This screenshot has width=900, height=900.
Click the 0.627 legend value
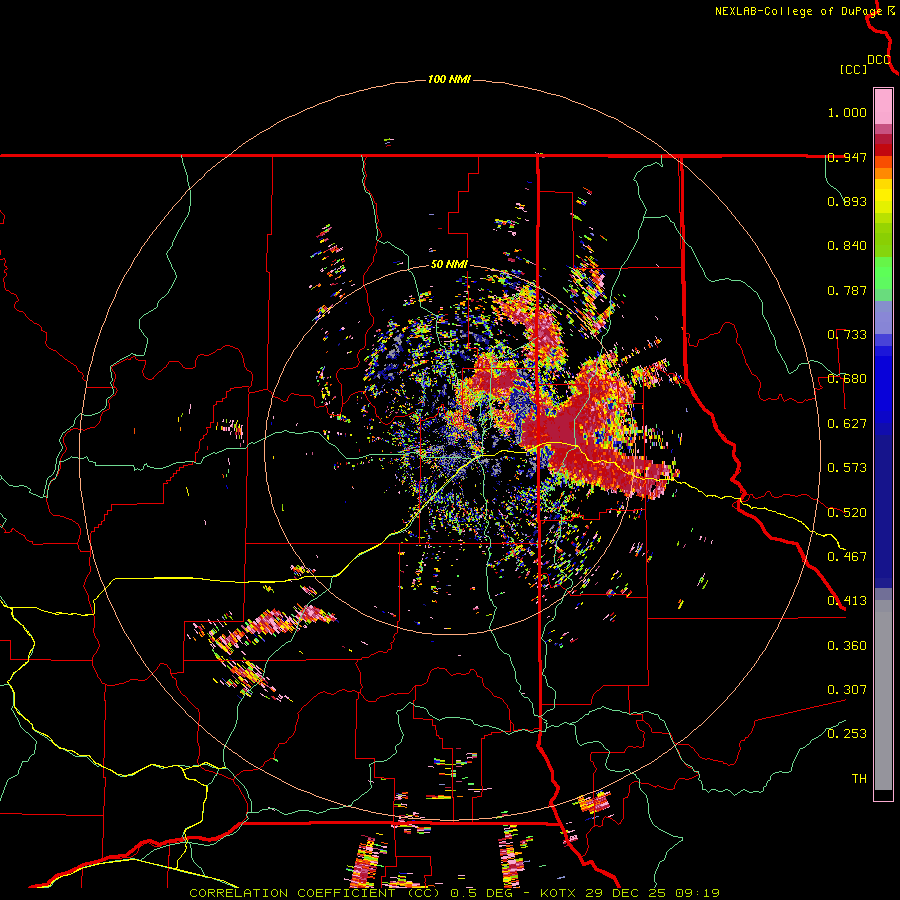[x=847, y=424]
